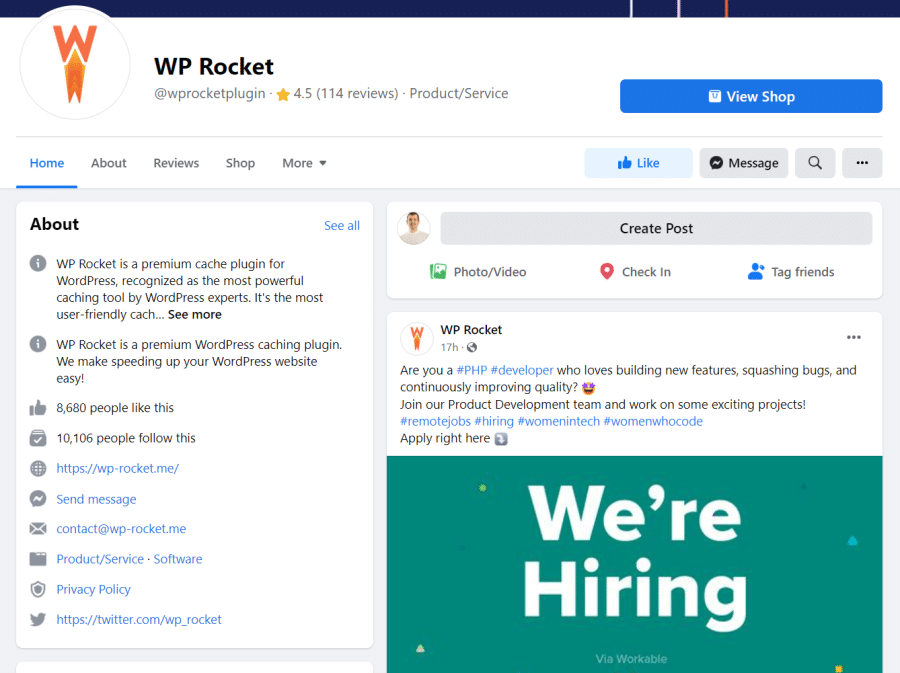Click the page search magnifier icon
This screenshot has width=900, height=673.
coord(814,163)
